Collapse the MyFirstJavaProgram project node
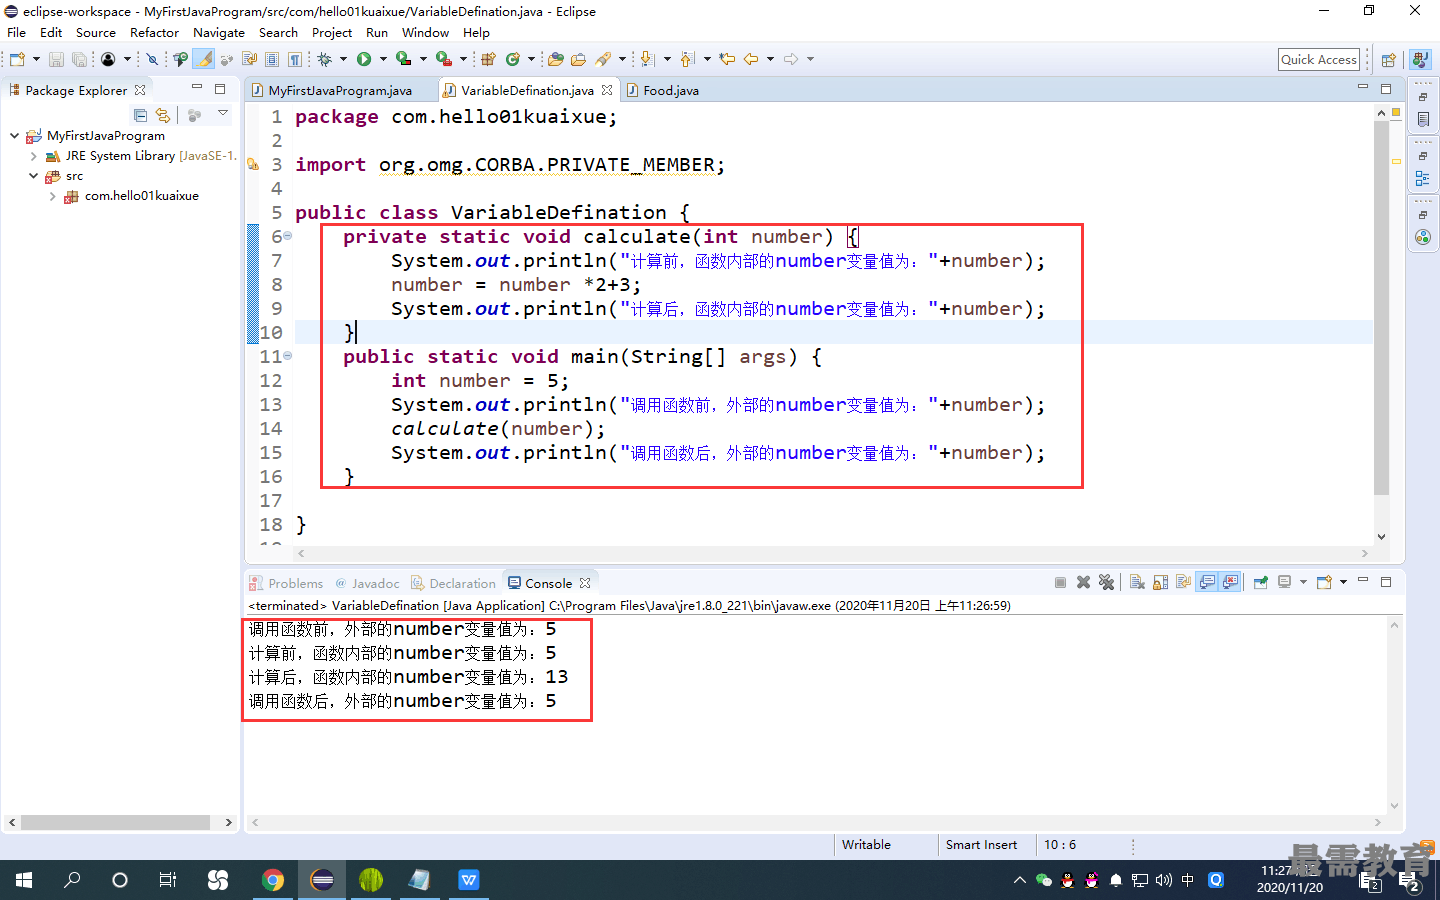Screen dimensions: 1440x900 [14, 135]
